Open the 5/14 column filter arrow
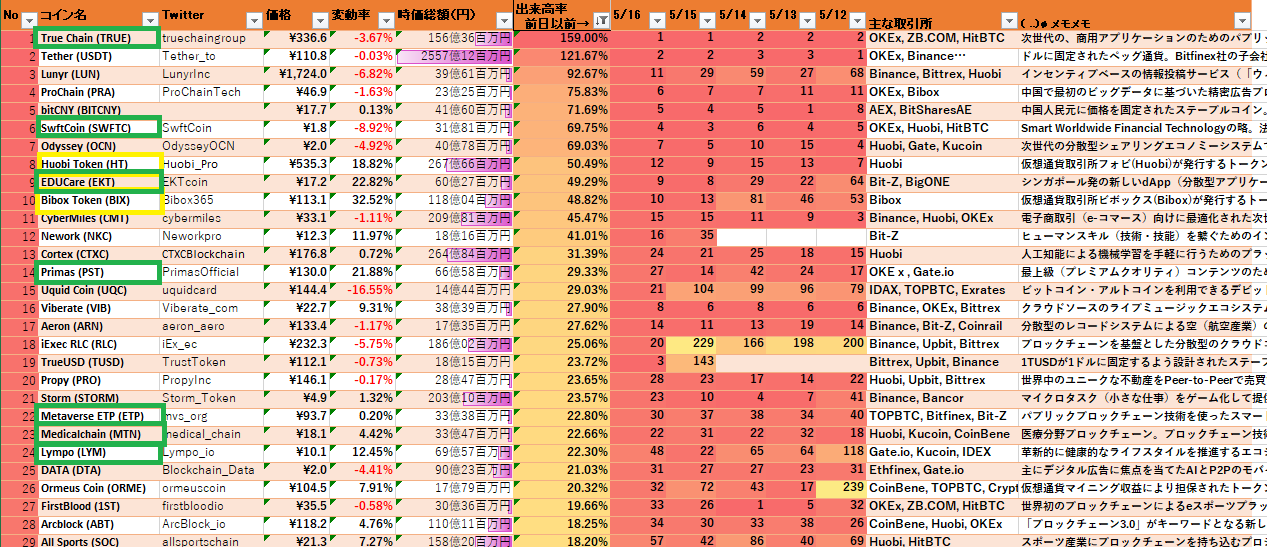This screenshot has height=547, width=1267. pos(755,19)
